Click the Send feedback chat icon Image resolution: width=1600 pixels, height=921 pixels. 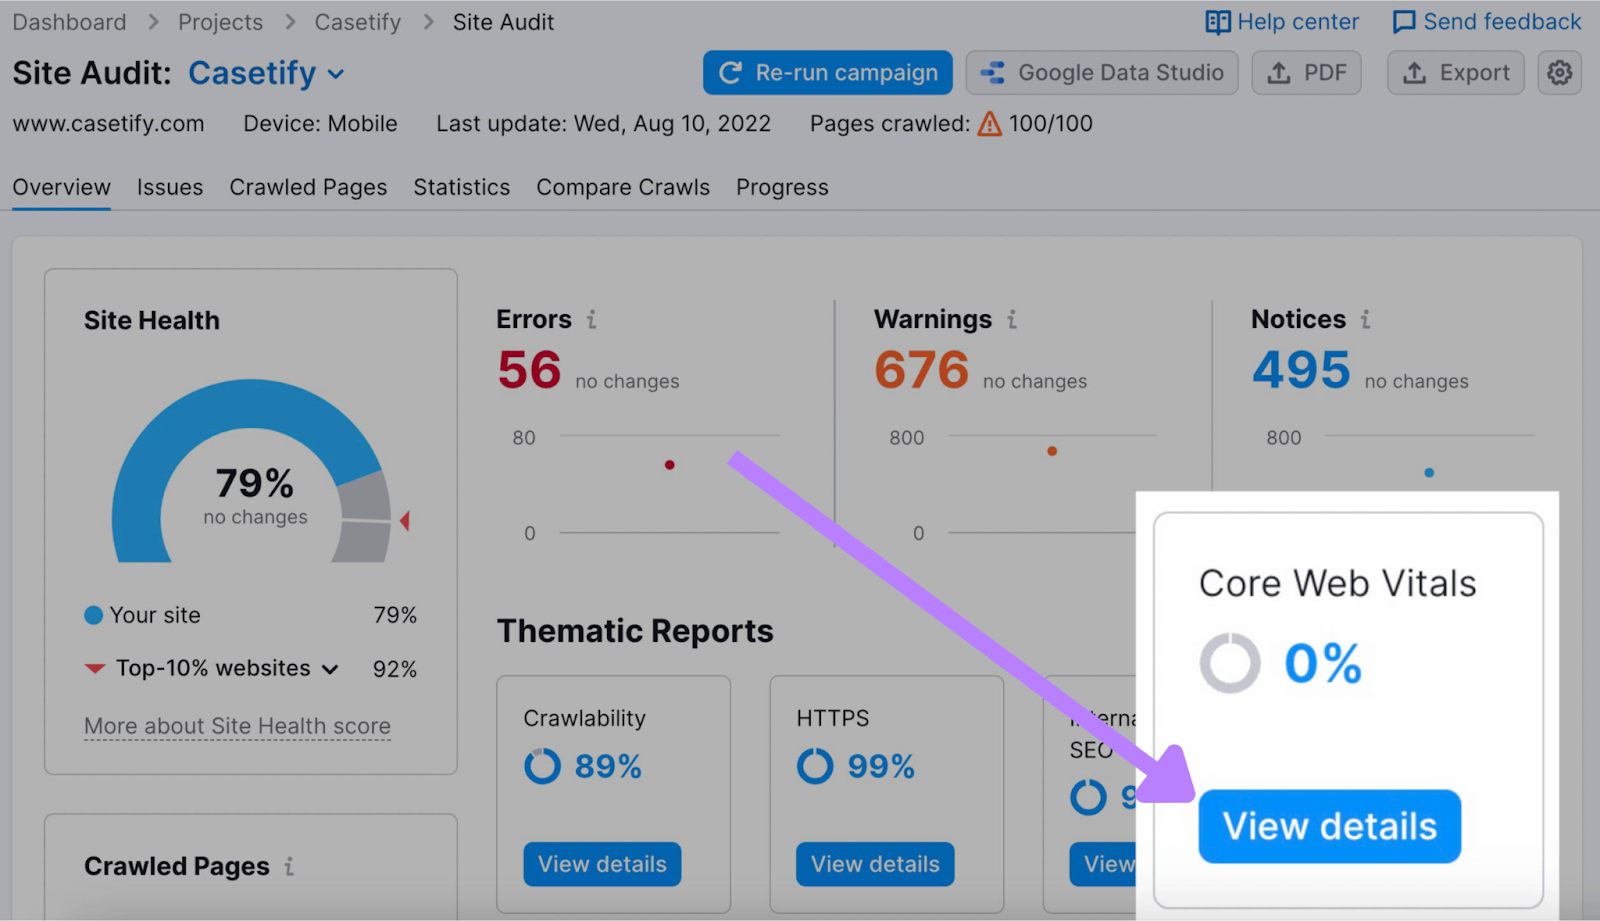tap(1404, 22)
